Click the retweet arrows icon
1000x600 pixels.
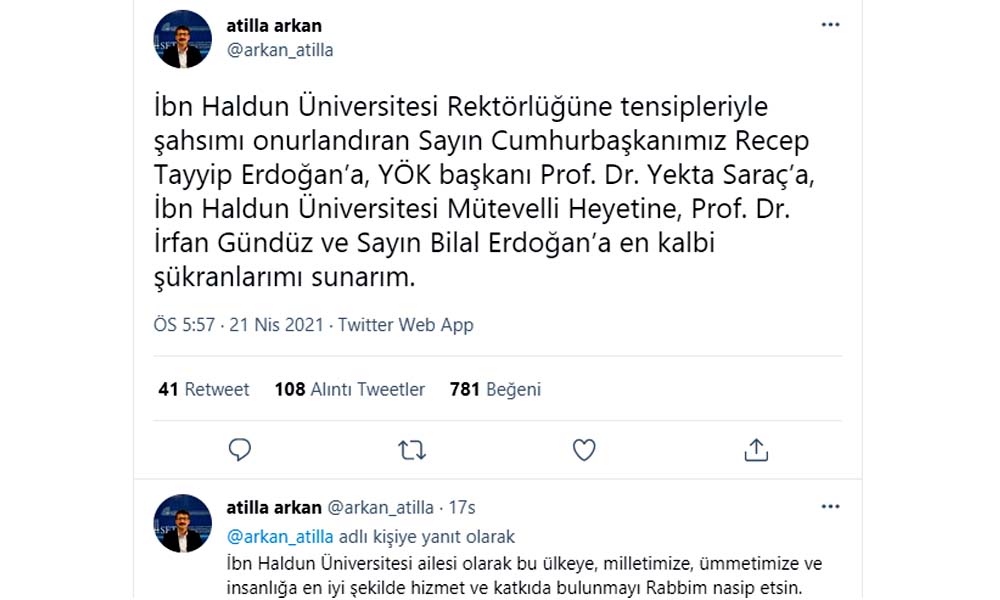[x=412, y=450]
